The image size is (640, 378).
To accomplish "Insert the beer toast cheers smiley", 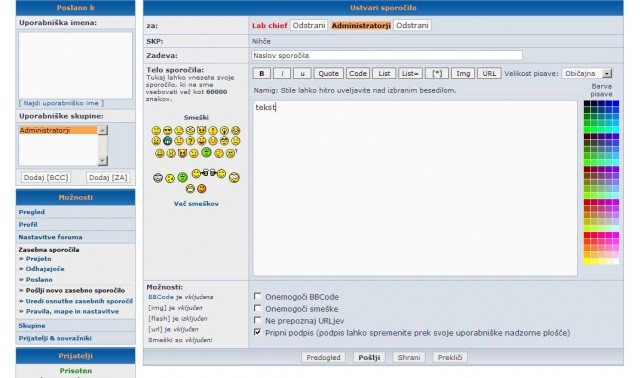I will pyautogui.click(x=209, y=173).
